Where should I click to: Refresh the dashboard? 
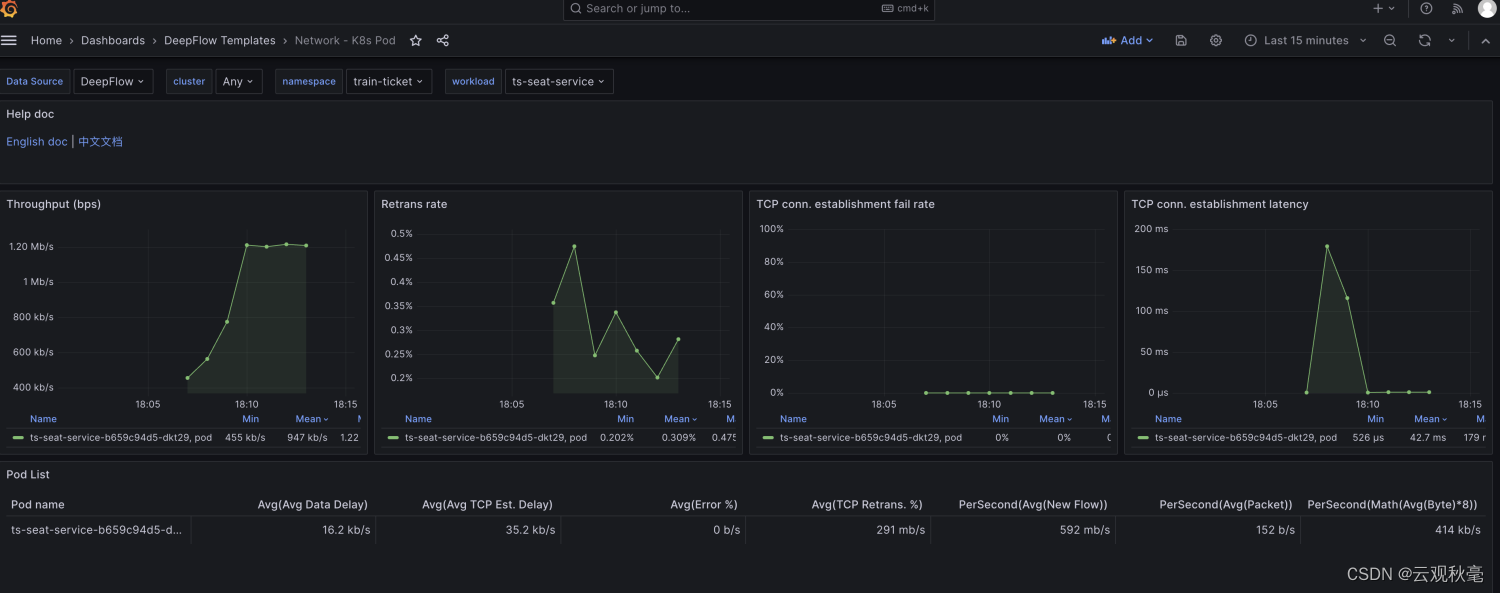1425,41
